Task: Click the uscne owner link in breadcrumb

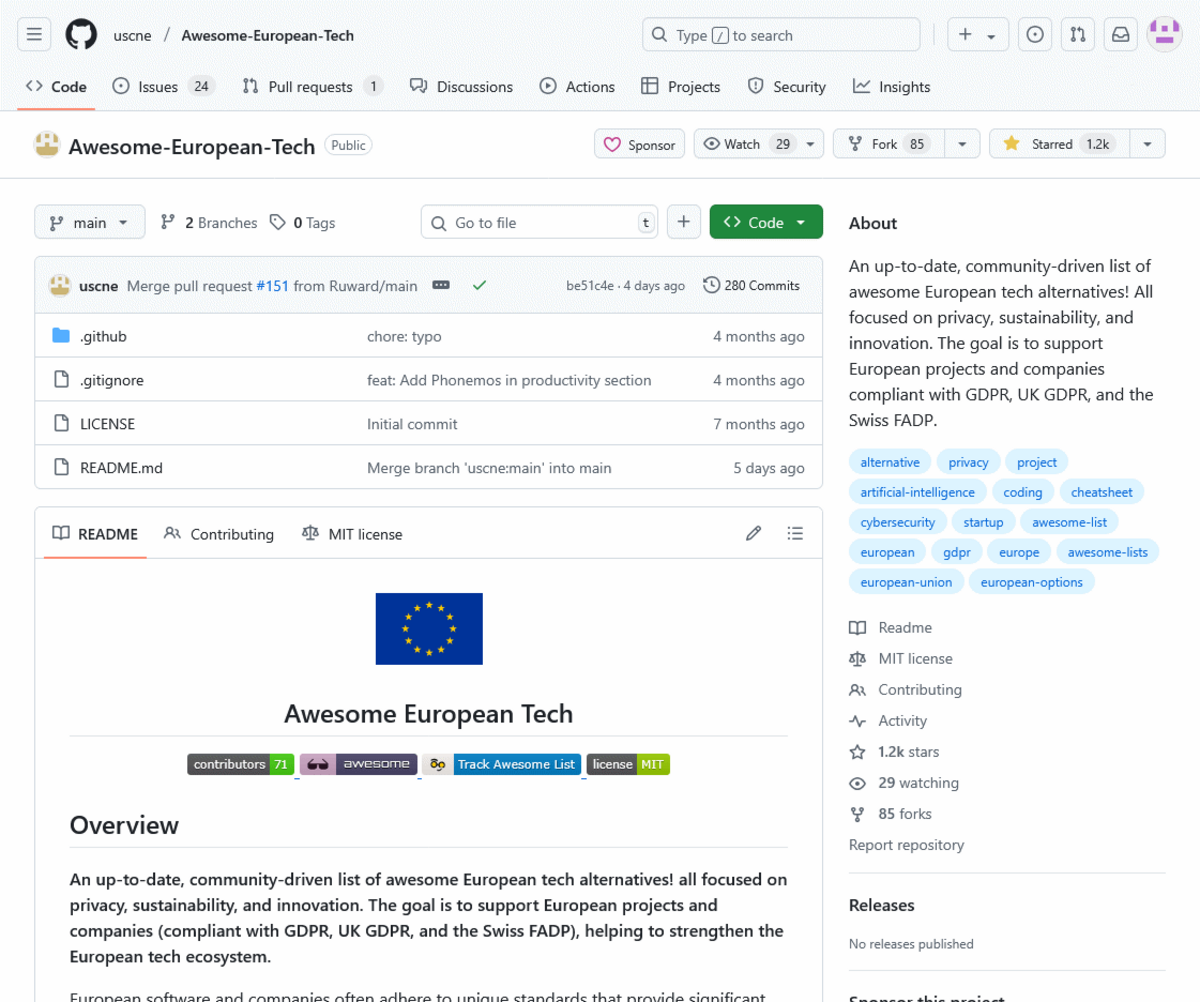Action: pos(133,35)
